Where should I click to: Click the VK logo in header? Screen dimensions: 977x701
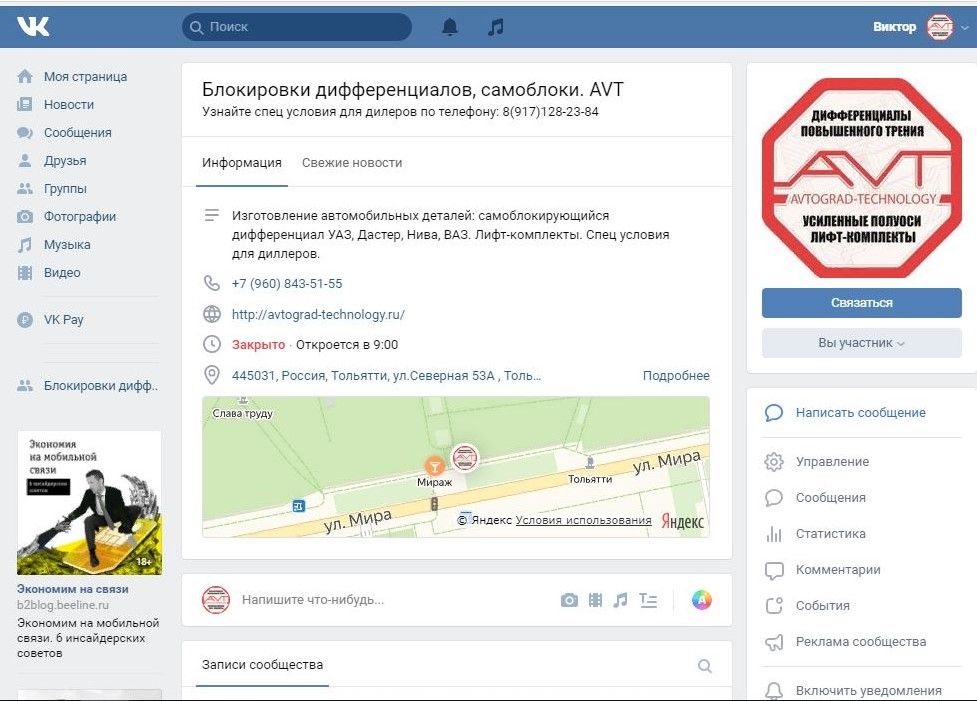(x=33, y=27)
